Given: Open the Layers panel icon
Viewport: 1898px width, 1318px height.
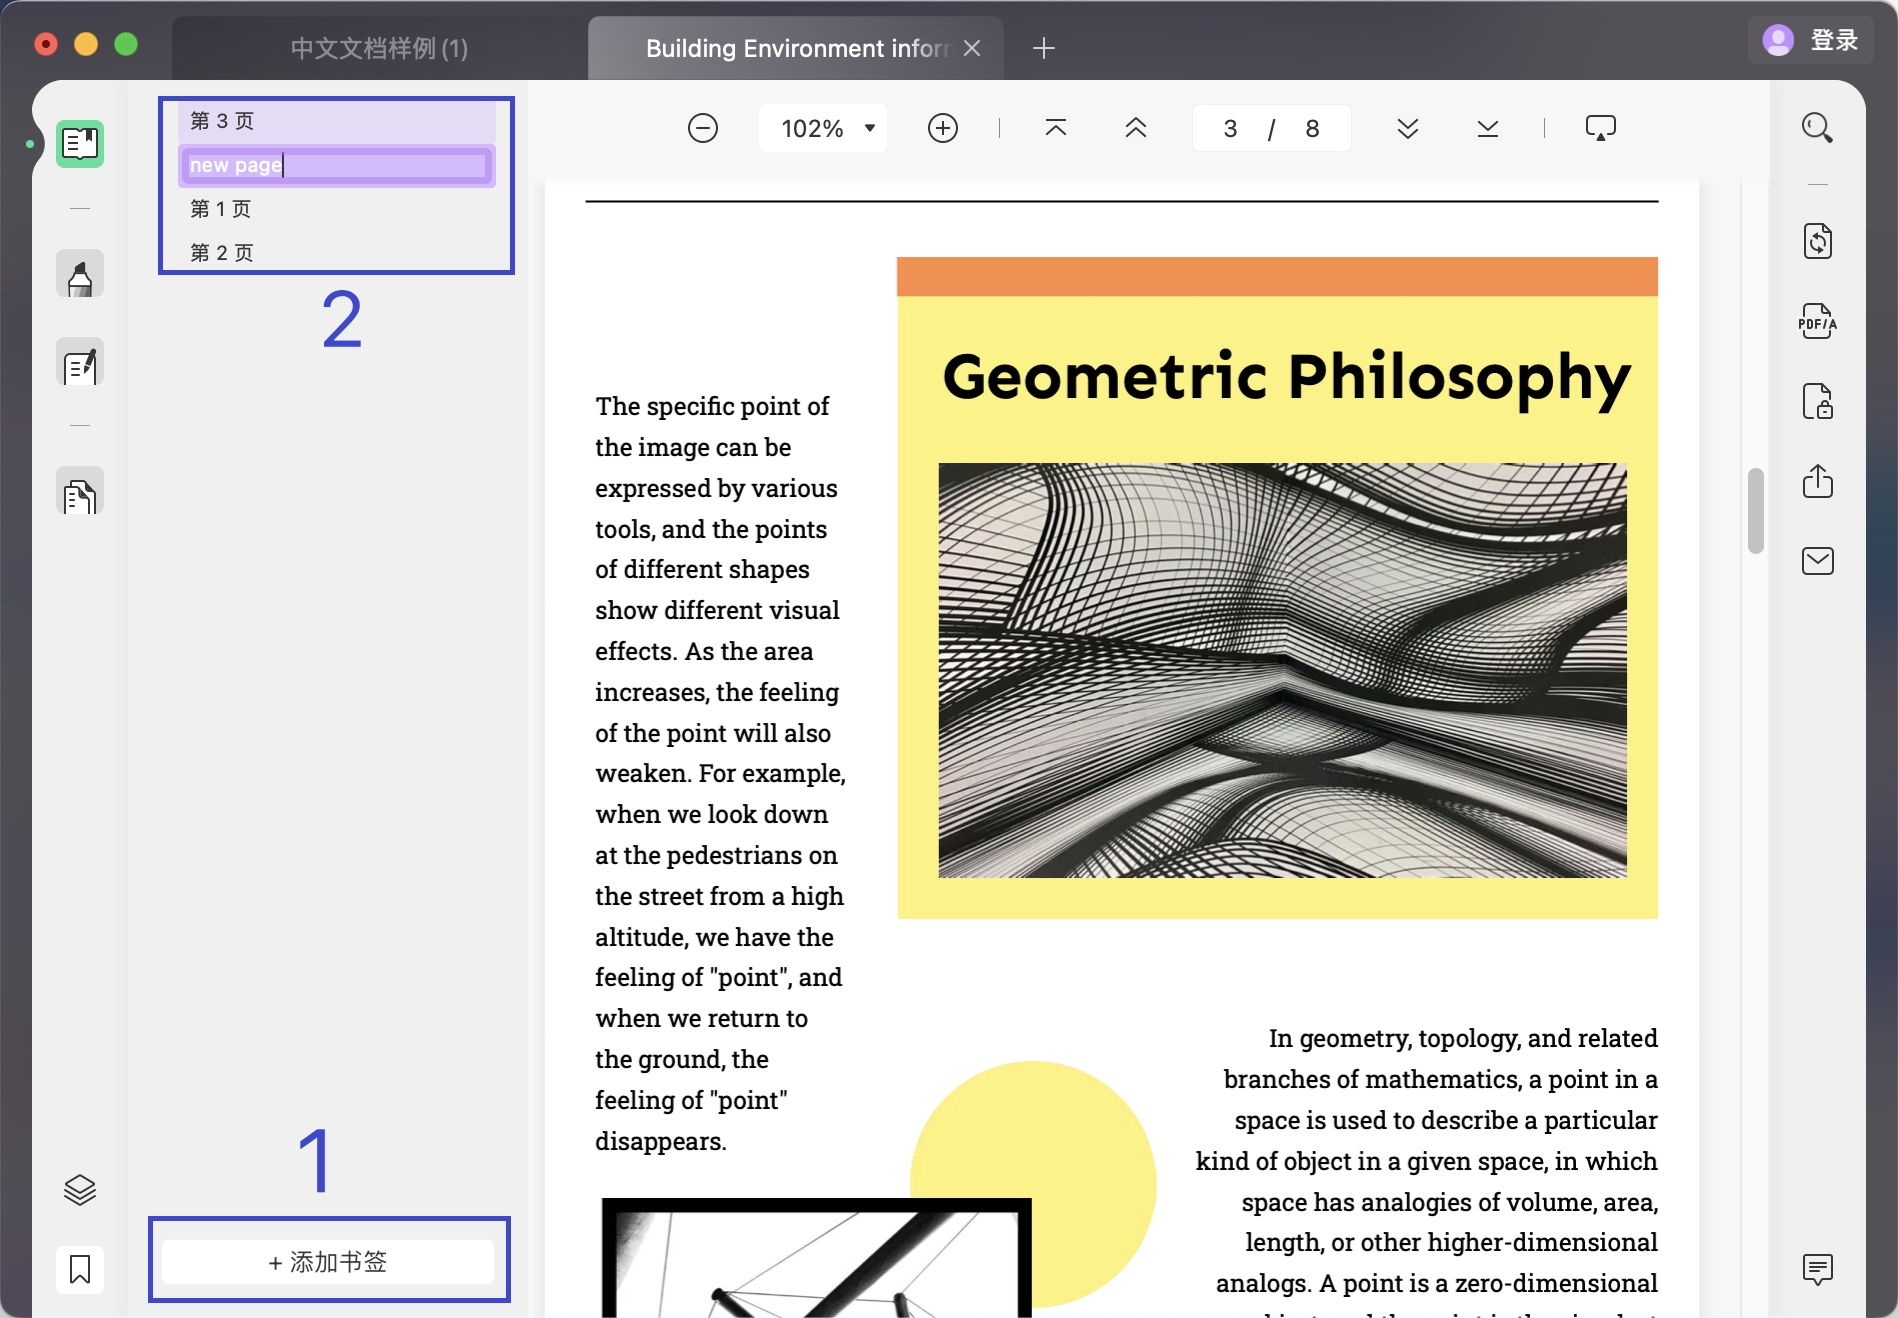Looking at the screenshot, I should click(x=80, y=1190).
